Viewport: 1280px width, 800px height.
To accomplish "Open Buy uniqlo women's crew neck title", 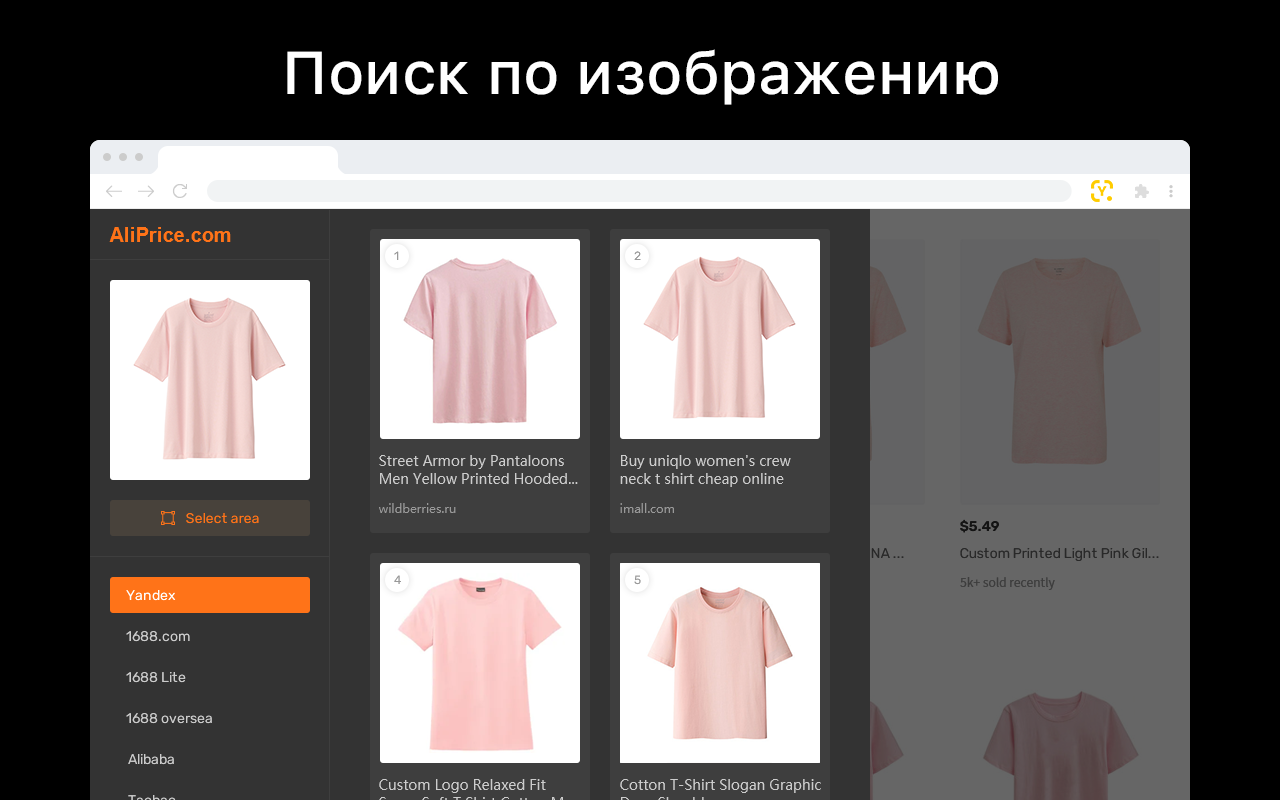I will (x=705, y=470).
